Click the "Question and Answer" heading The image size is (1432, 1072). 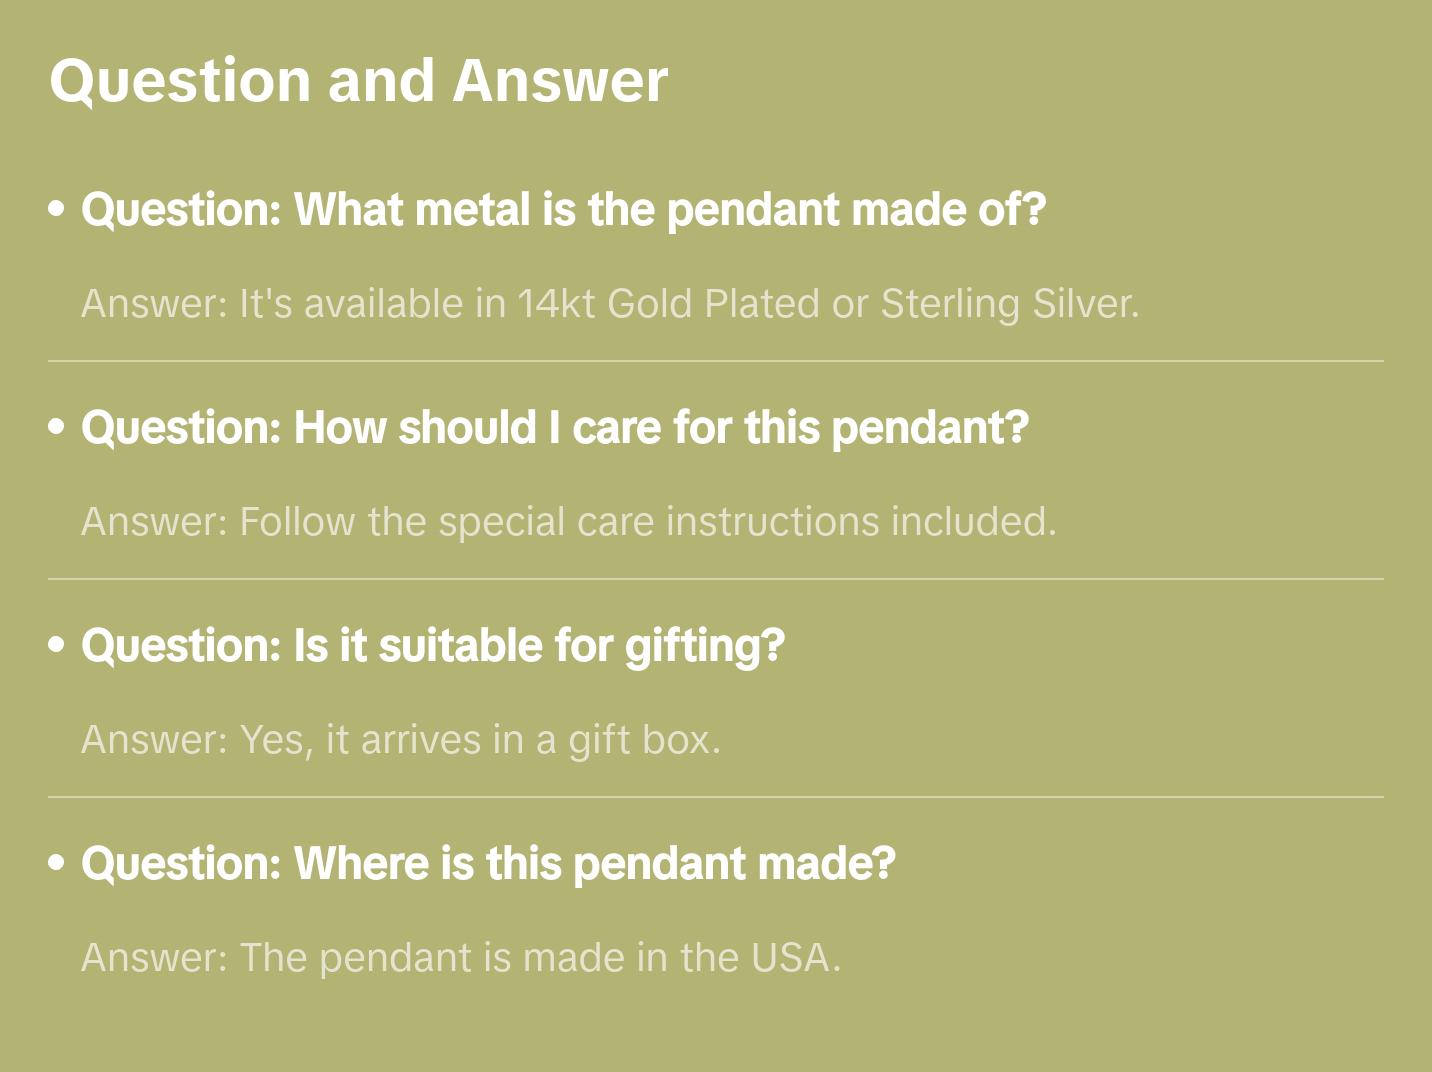pos(358,80)
